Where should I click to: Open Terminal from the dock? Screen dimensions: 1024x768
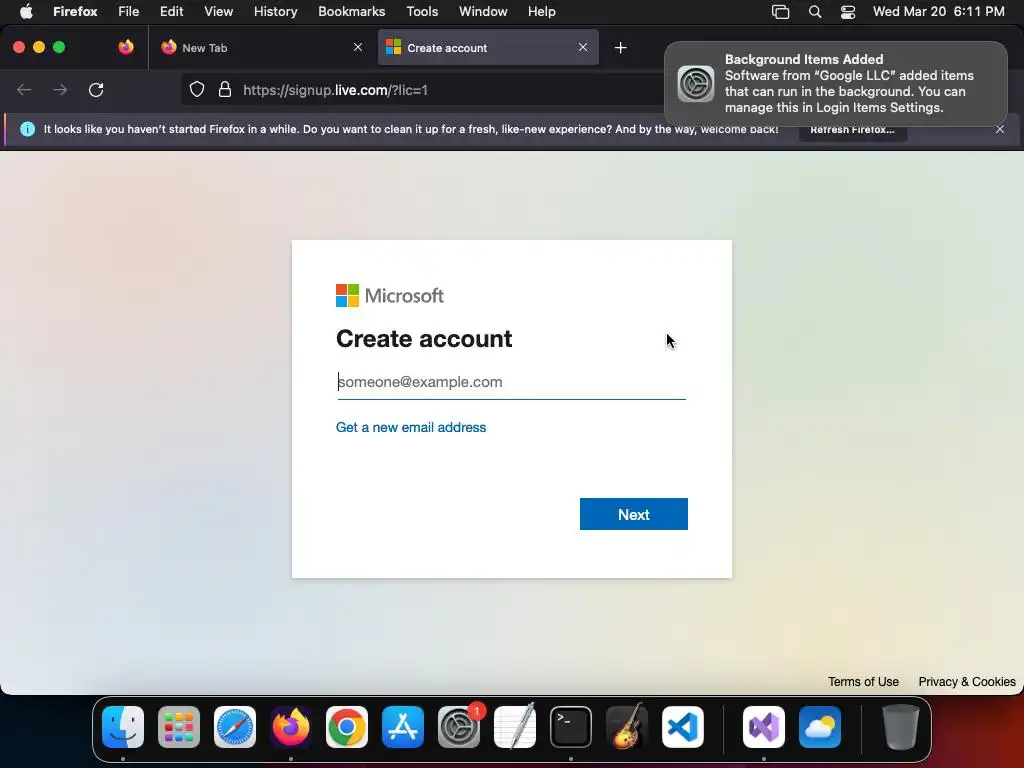[571, 727]
